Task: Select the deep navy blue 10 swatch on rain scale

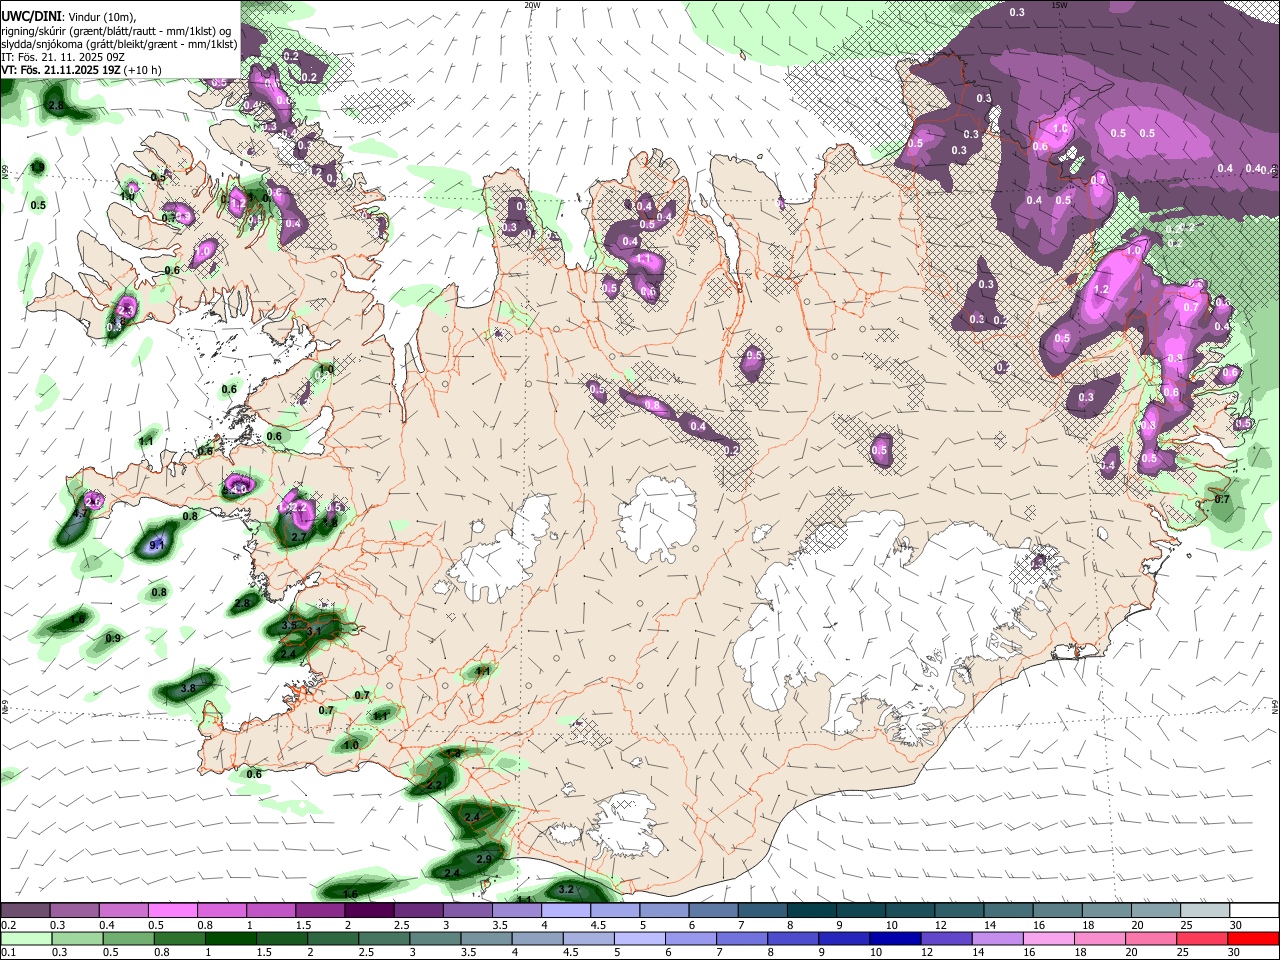Action: (895, 939)
